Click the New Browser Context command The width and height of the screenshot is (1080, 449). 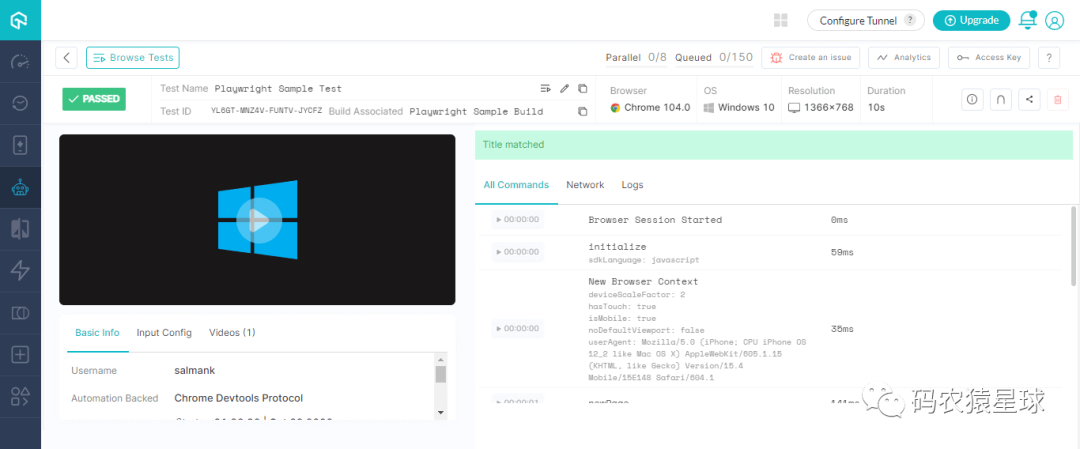643,281
